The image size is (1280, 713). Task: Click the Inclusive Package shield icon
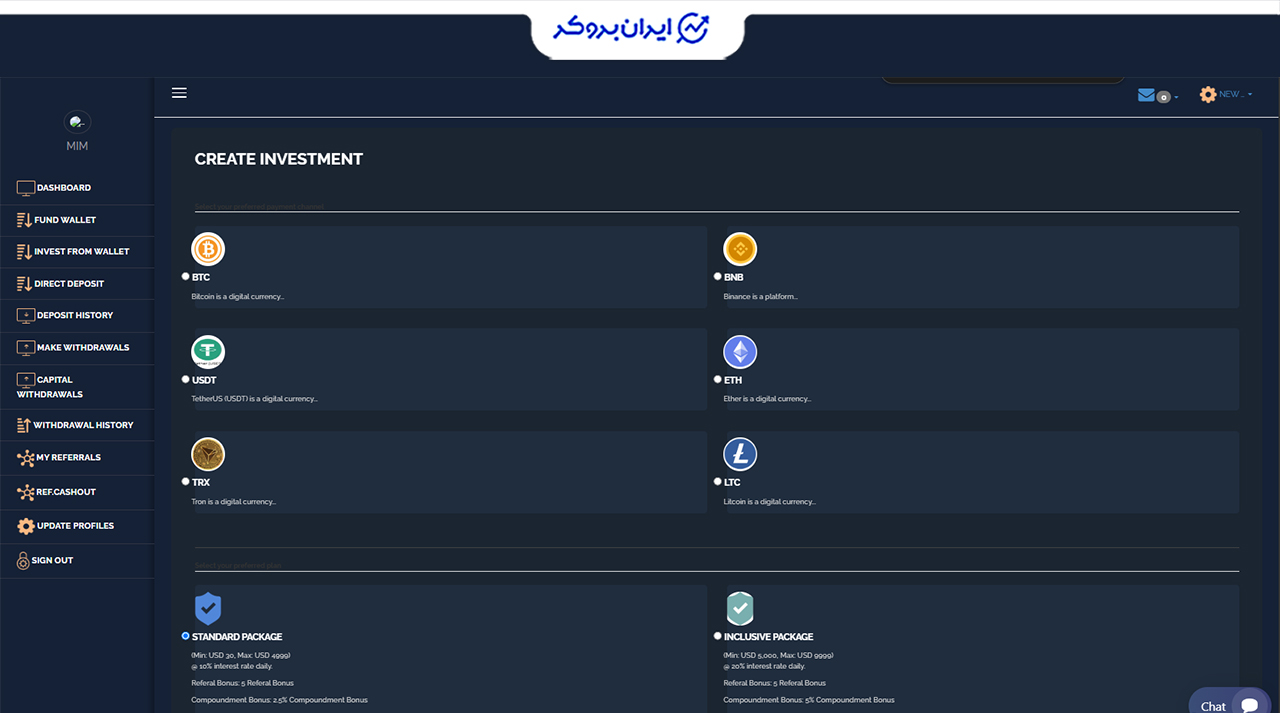point(740,609)
